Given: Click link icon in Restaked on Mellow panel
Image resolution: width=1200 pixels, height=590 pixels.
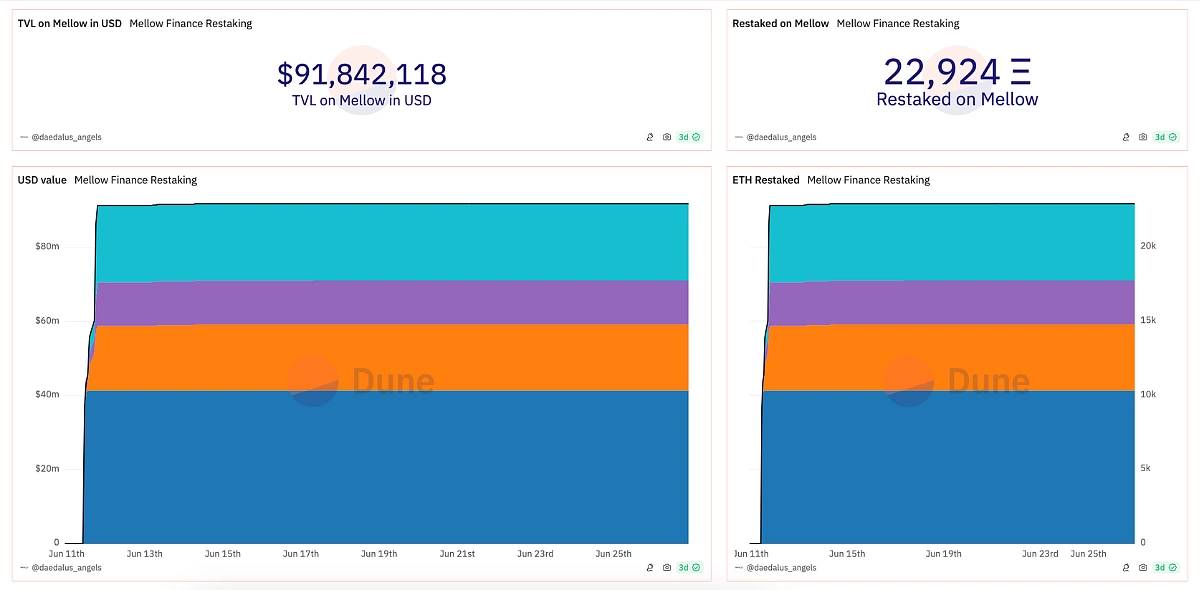Looking at the screenshot, I should (x=1125, y=137).
